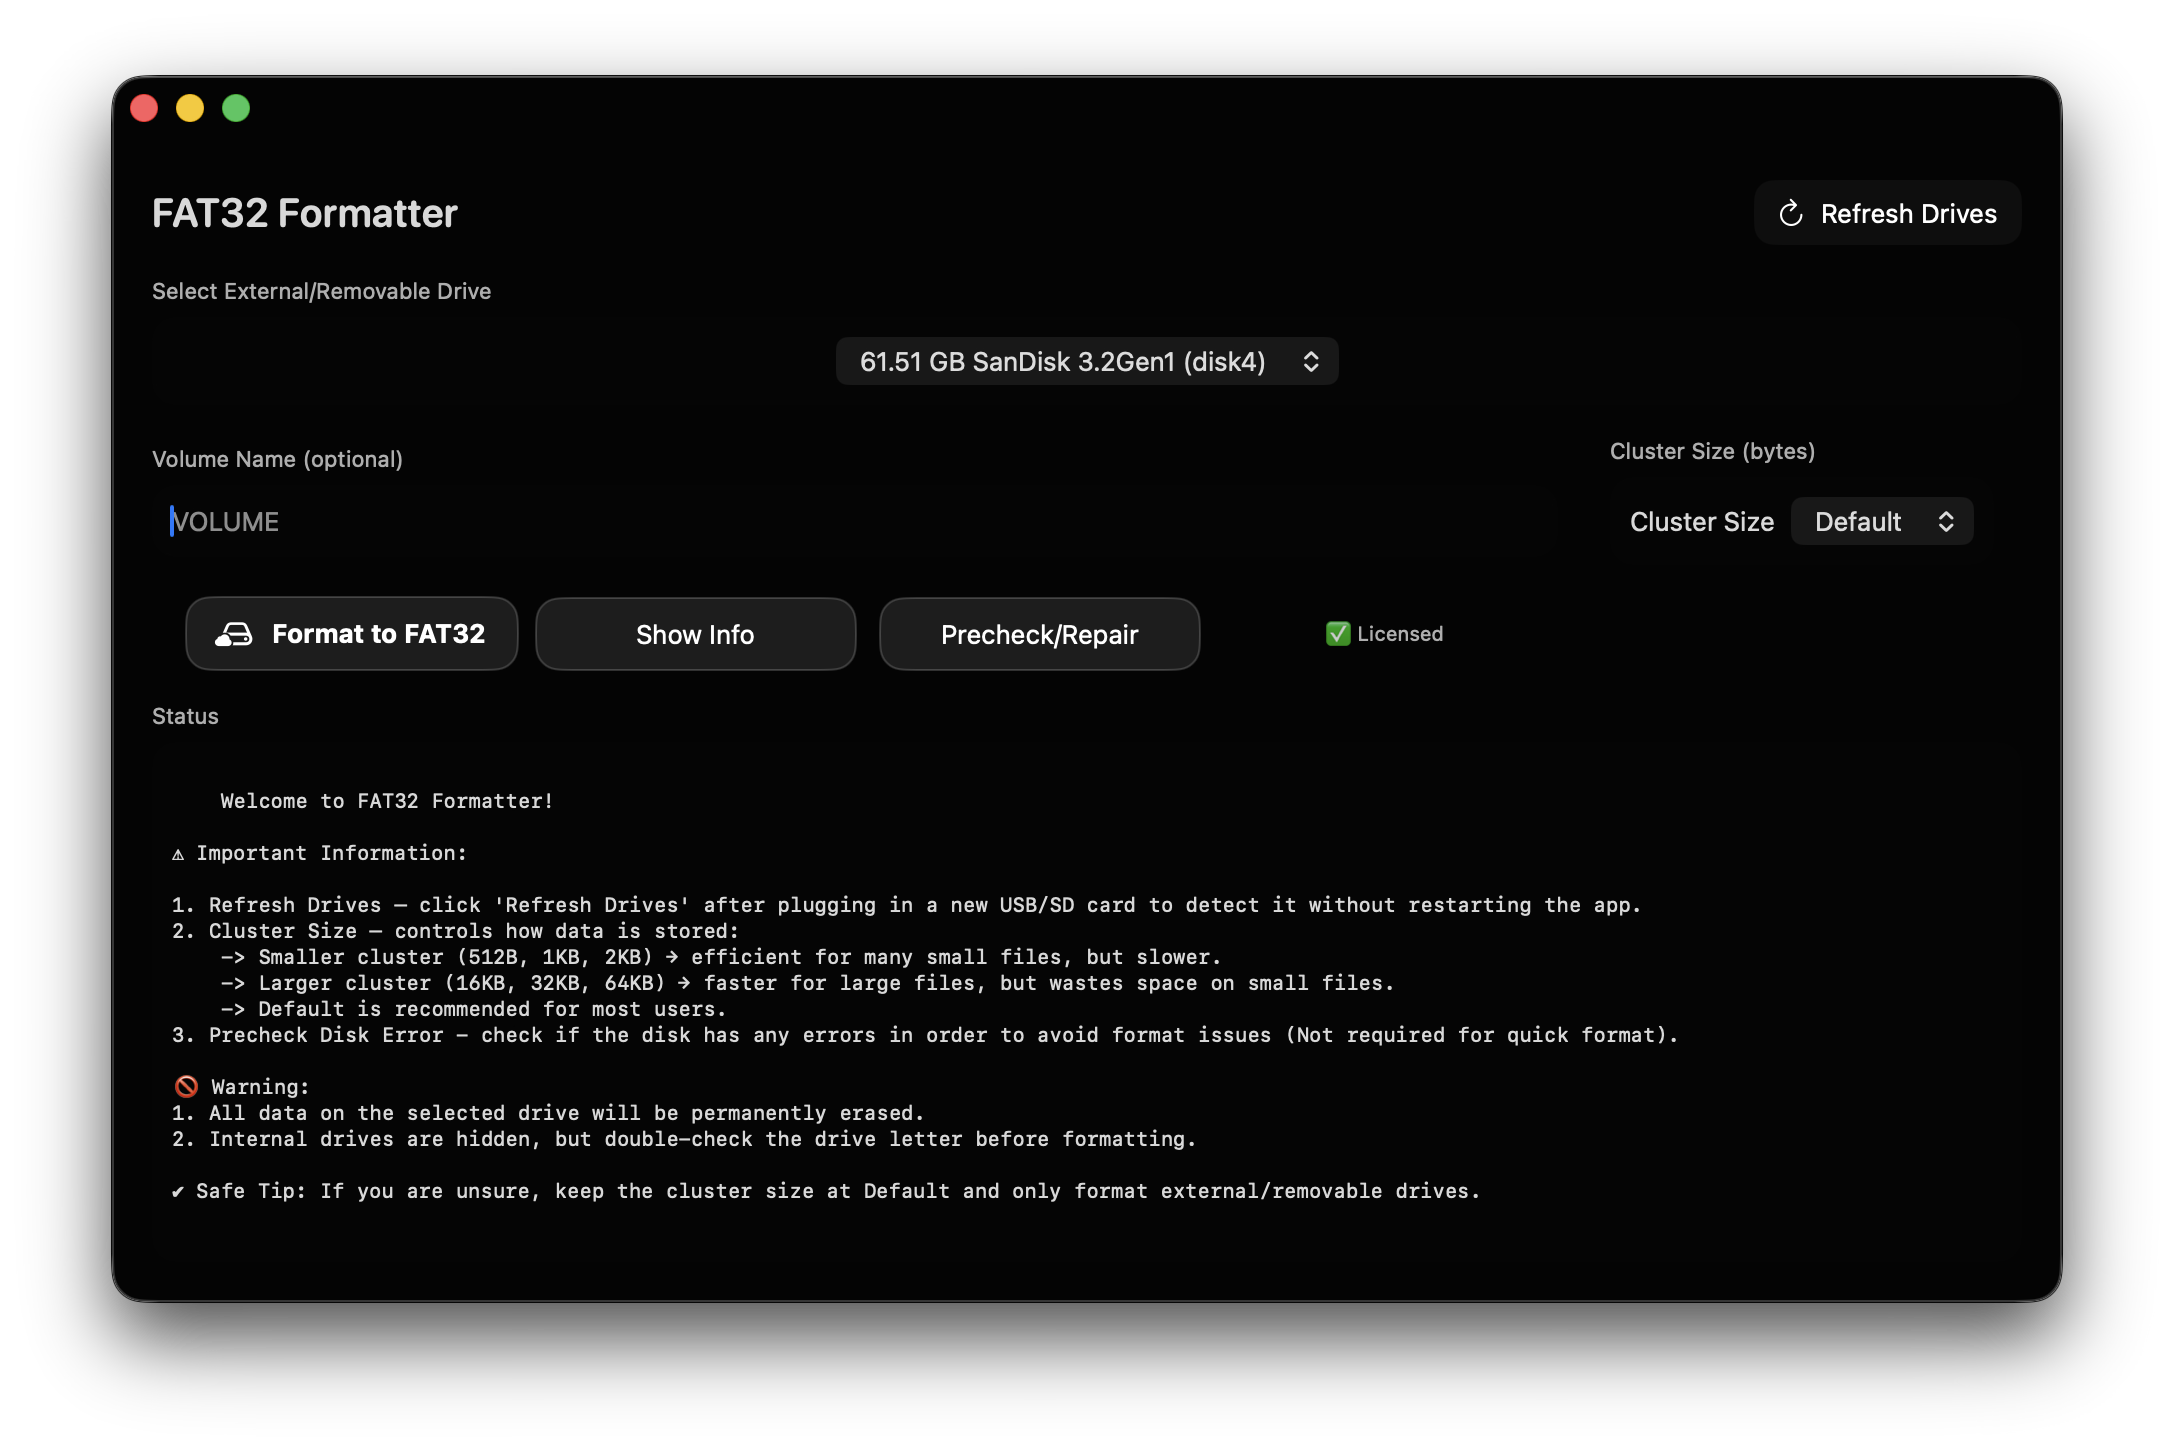Close the window with red button
This screenshot has width=2174, height=1450.
[x=144, y=108]
